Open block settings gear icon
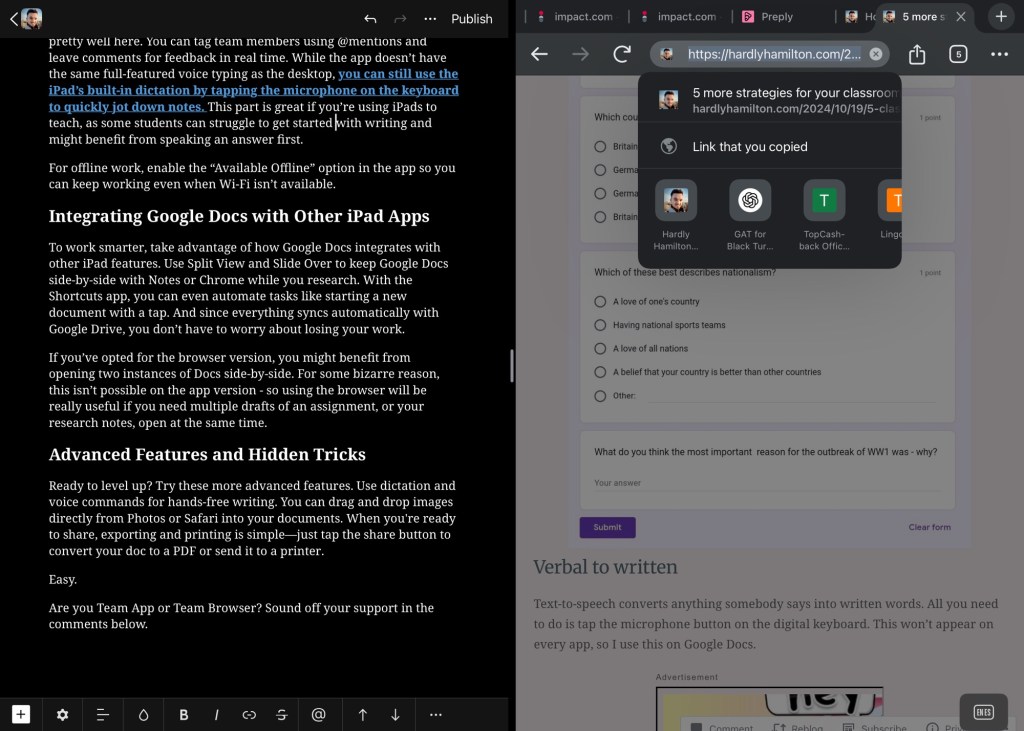 click(x=62, y=714)
